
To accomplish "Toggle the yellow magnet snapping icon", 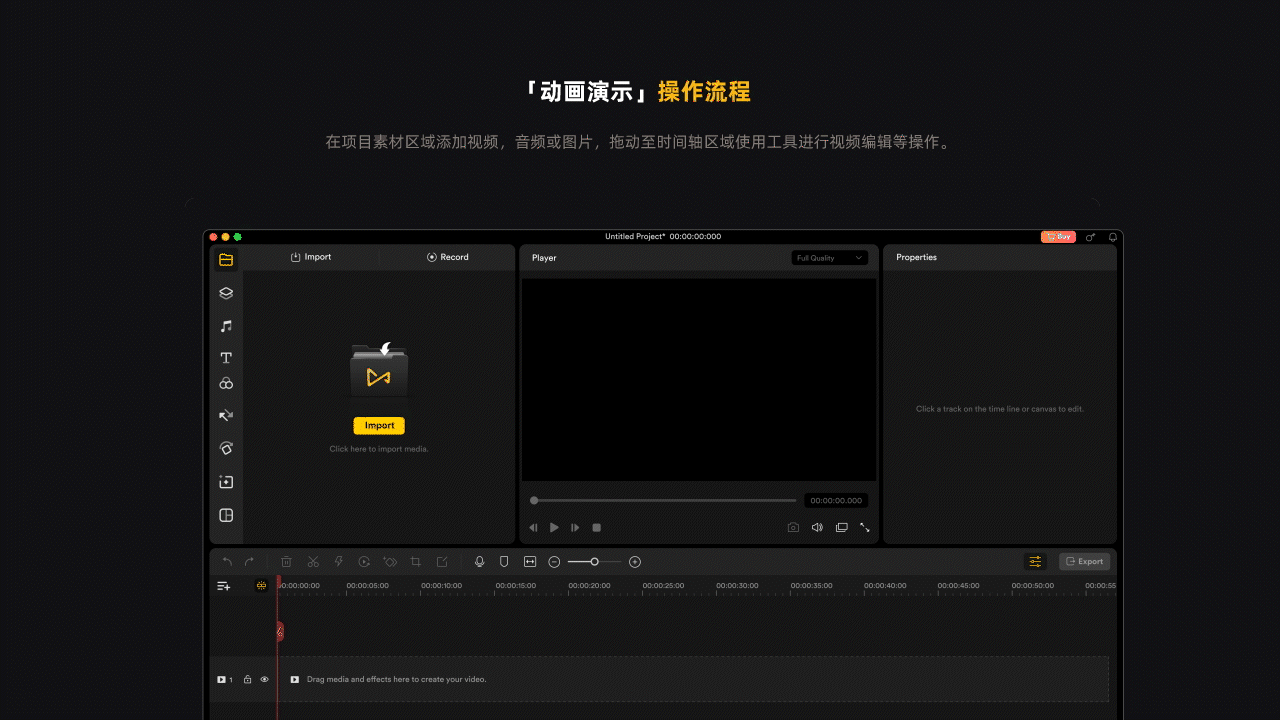I will coord(261,586).
